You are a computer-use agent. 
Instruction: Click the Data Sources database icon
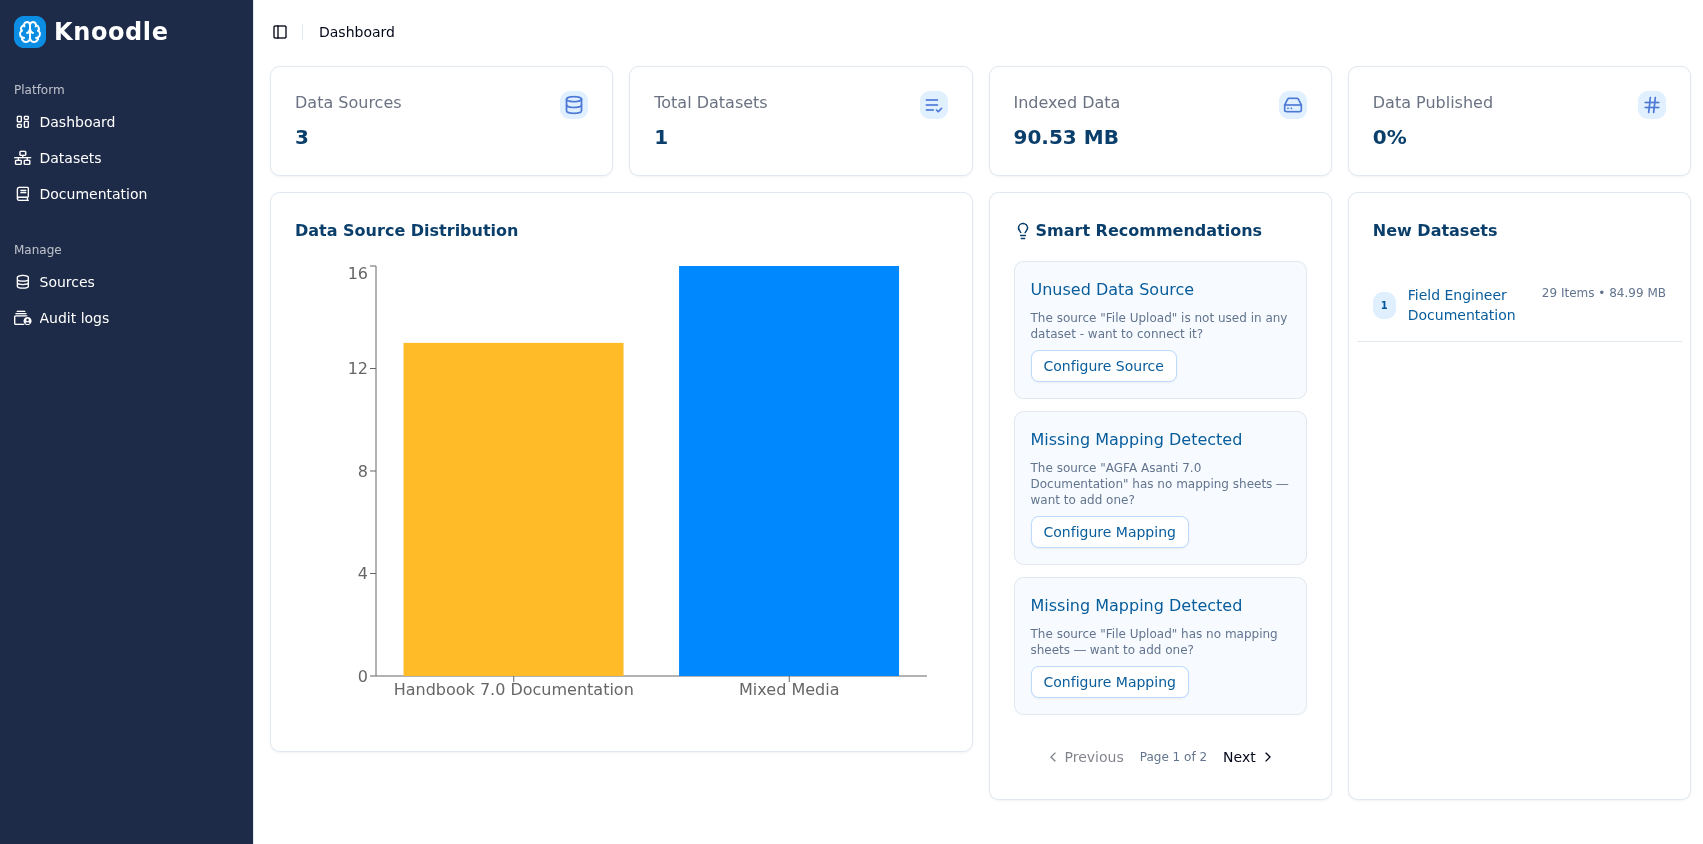[x=574, y=105]
